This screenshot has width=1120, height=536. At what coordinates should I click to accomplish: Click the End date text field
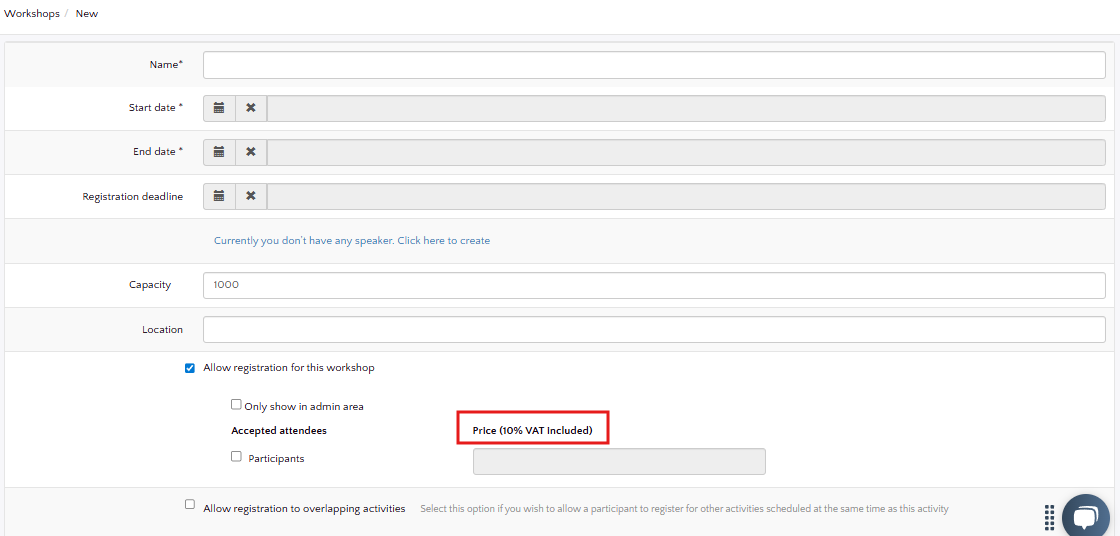[686, 152]
